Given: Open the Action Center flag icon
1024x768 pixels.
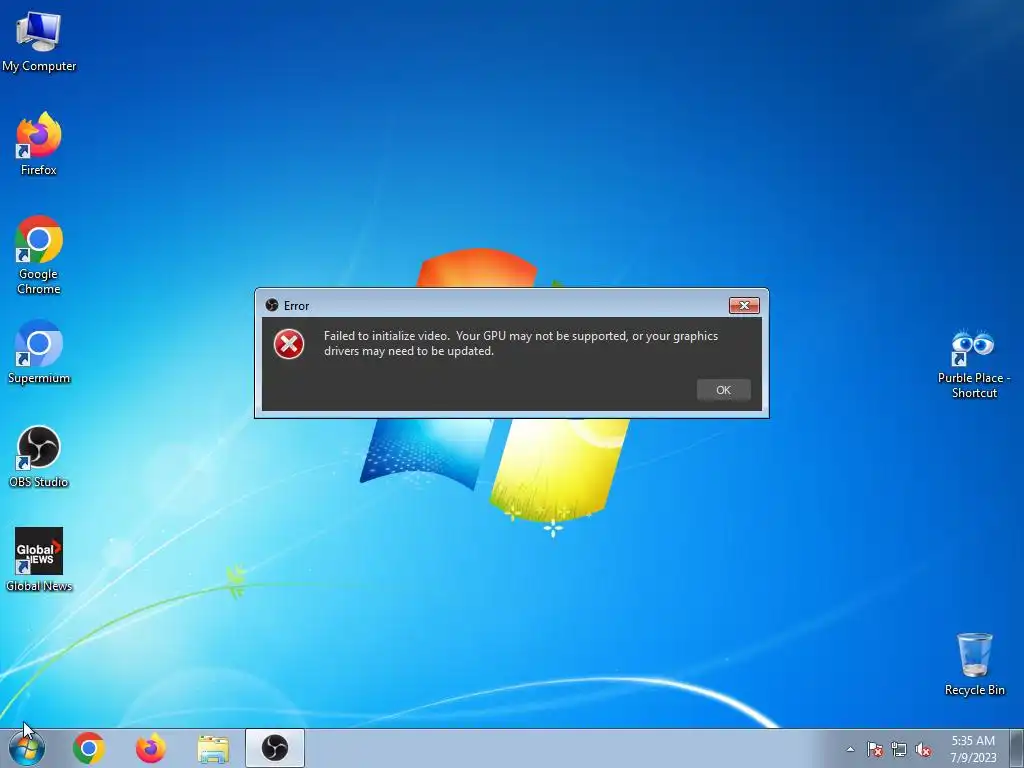Looking at the screenshot, I should coord(875,749).
